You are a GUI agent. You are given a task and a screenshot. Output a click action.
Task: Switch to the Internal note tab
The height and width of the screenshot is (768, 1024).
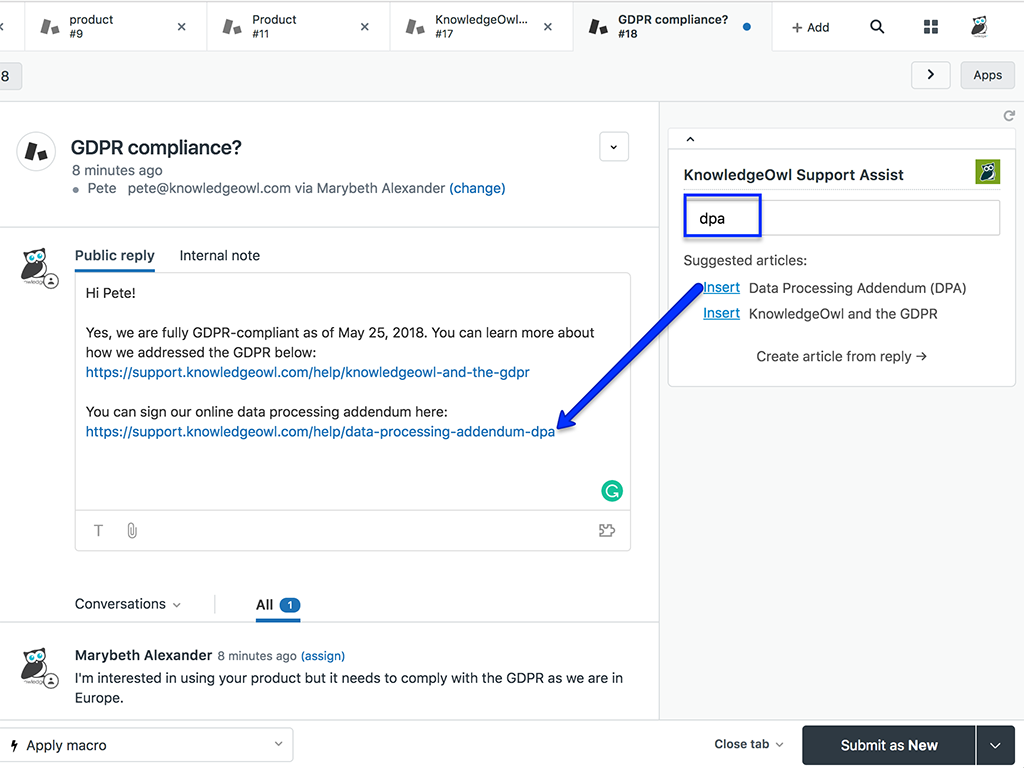(x=219, y=256)
